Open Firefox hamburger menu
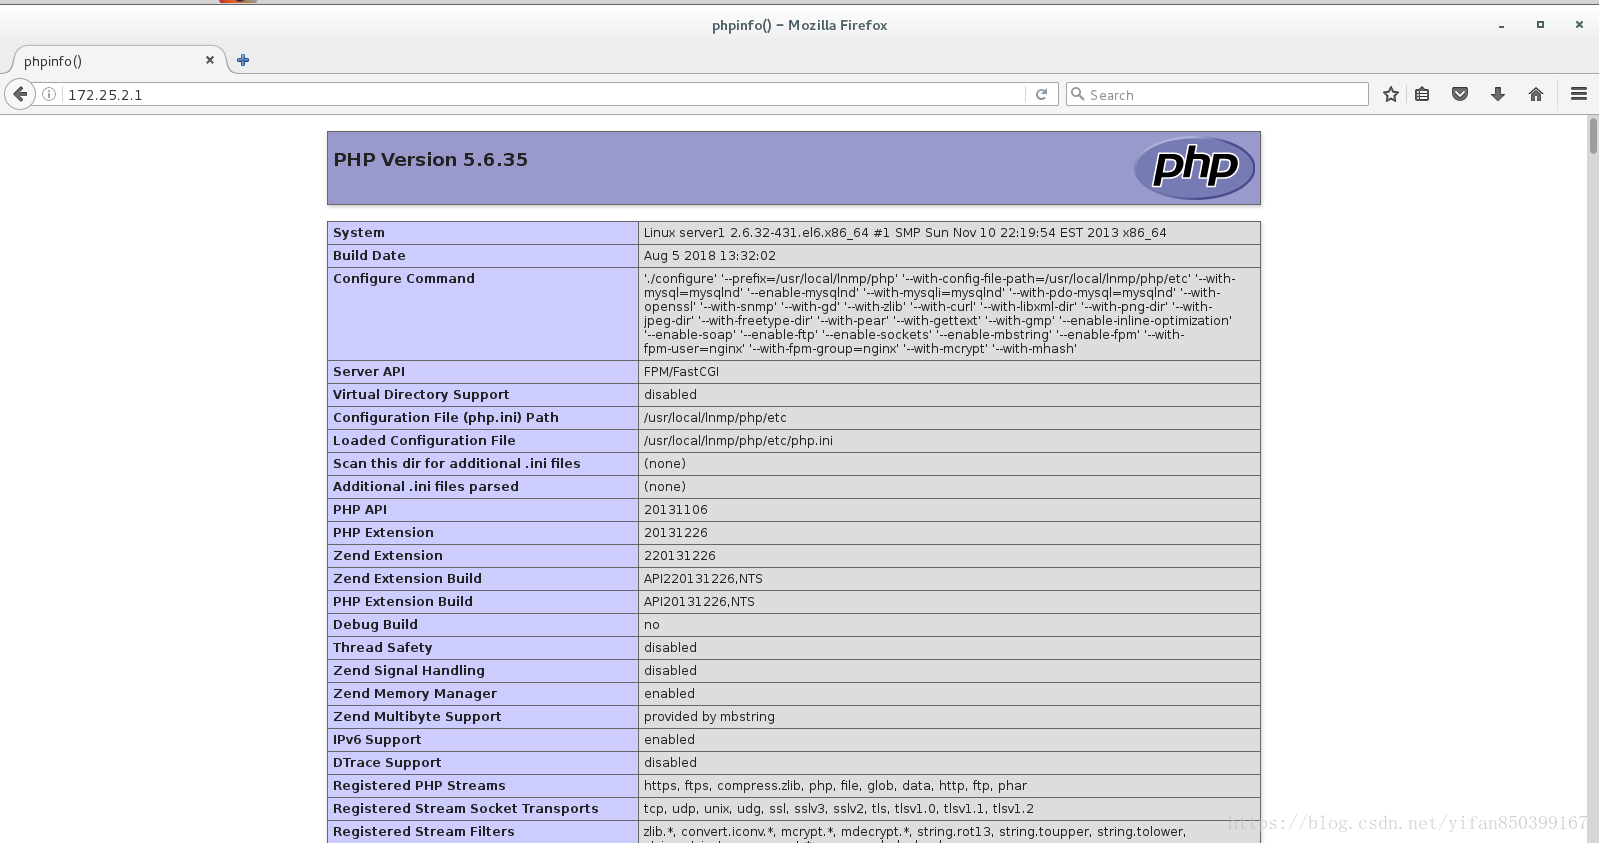Image resolution: width=1599 pixels, height=843 pixels. 1579,94
